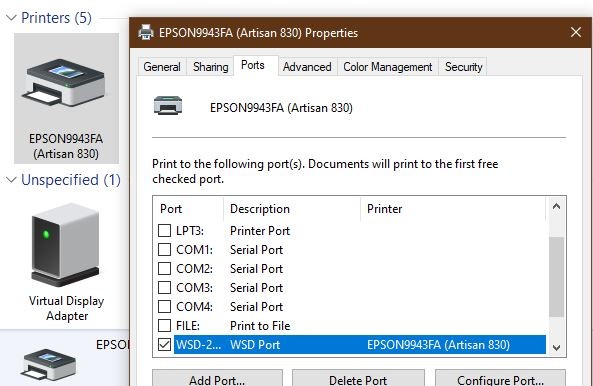Click the "Serial Port" description for COM1
593x386 pixels.
[256, 250]
